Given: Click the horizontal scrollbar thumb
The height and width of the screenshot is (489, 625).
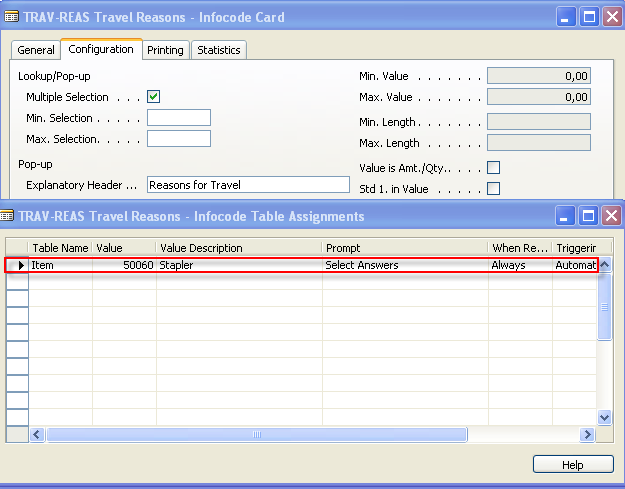Looking at the screenshot, I should pyautogui.click(x=257, y=434).
